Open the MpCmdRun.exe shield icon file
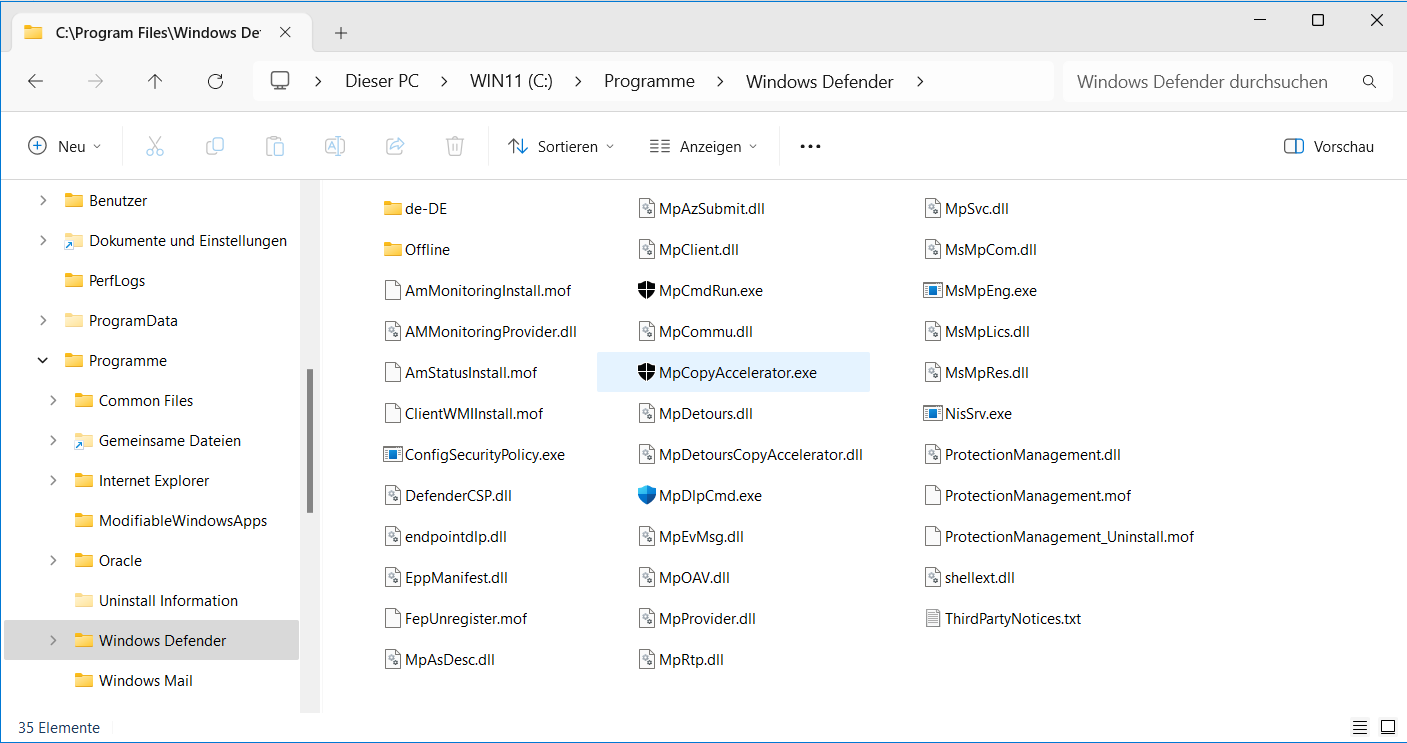Image resolution: width=1407 pixels, height=743 pixels. (x=700, y=291)
